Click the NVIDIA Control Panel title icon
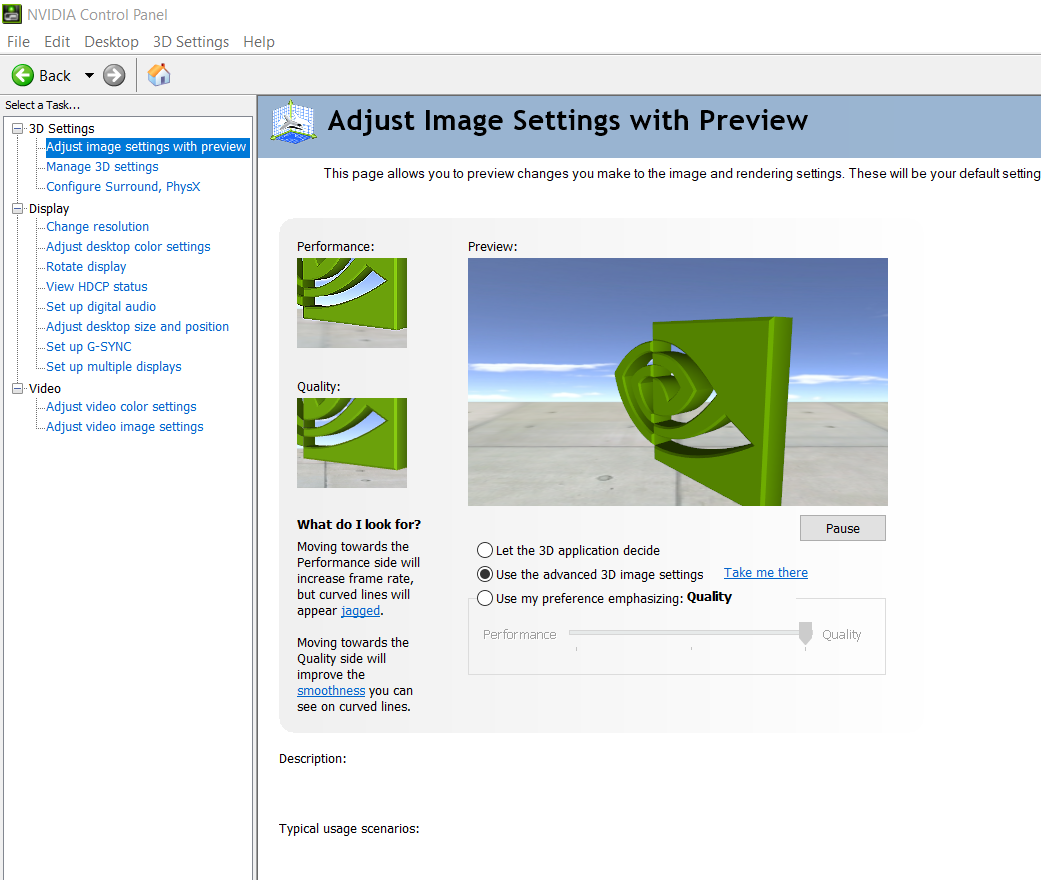 (12, 14)
